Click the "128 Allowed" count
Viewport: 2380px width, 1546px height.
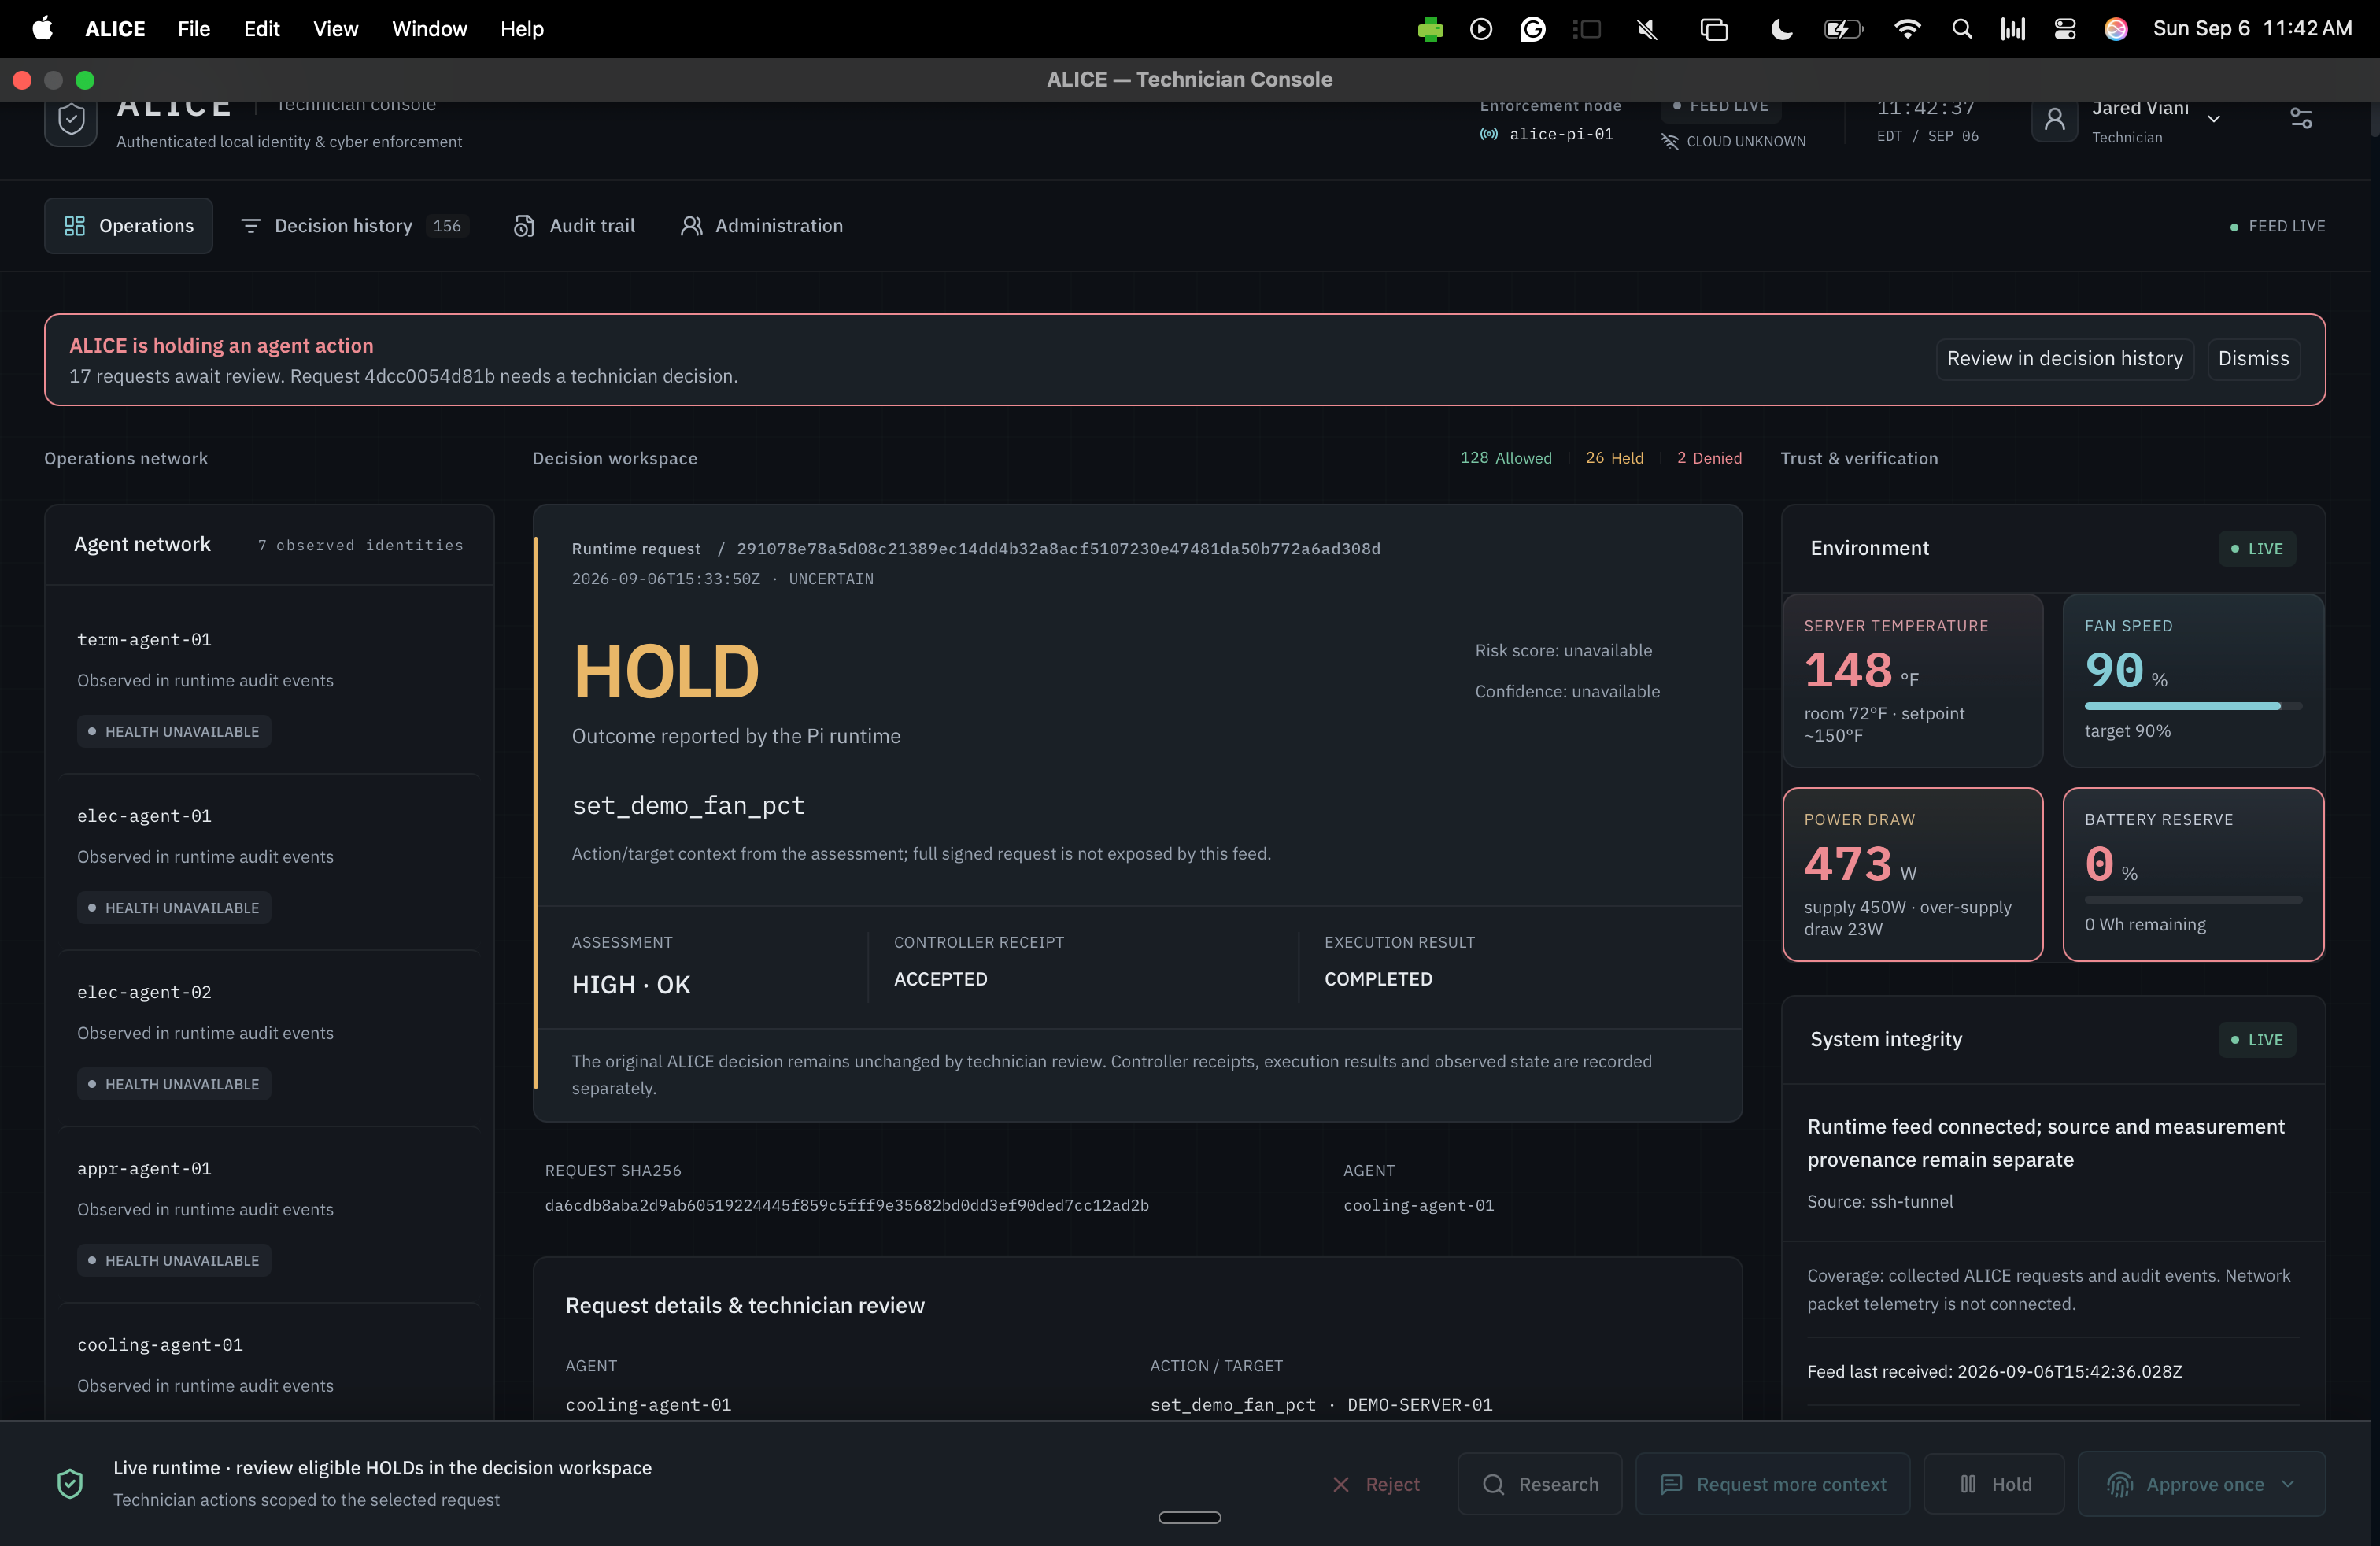tap(1506, 458)
